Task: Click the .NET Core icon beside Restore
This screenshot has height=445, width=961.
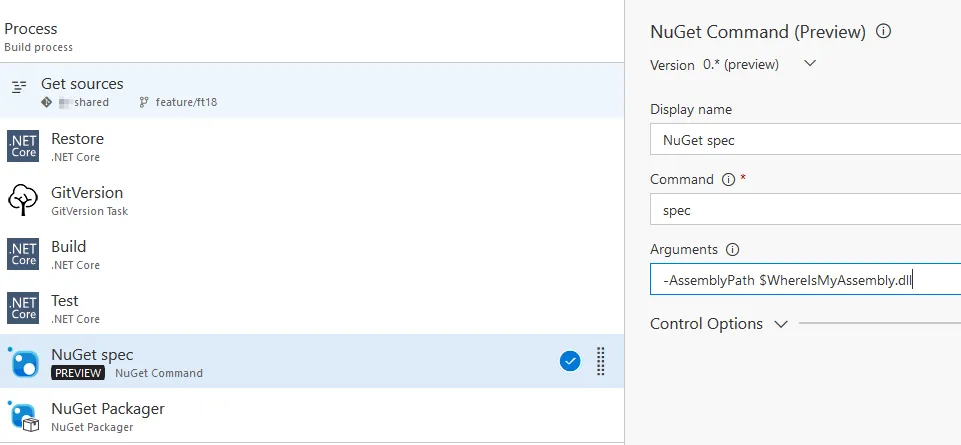Action: coord(23,146)
